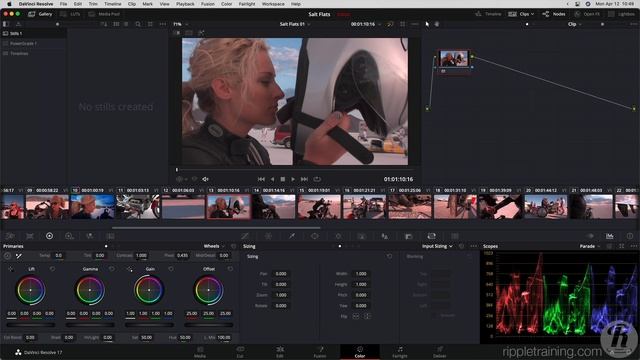The image size is (640, 360).
Task: Open the Power Window palette
Action: pyautogui.click(x=315, y=236)
